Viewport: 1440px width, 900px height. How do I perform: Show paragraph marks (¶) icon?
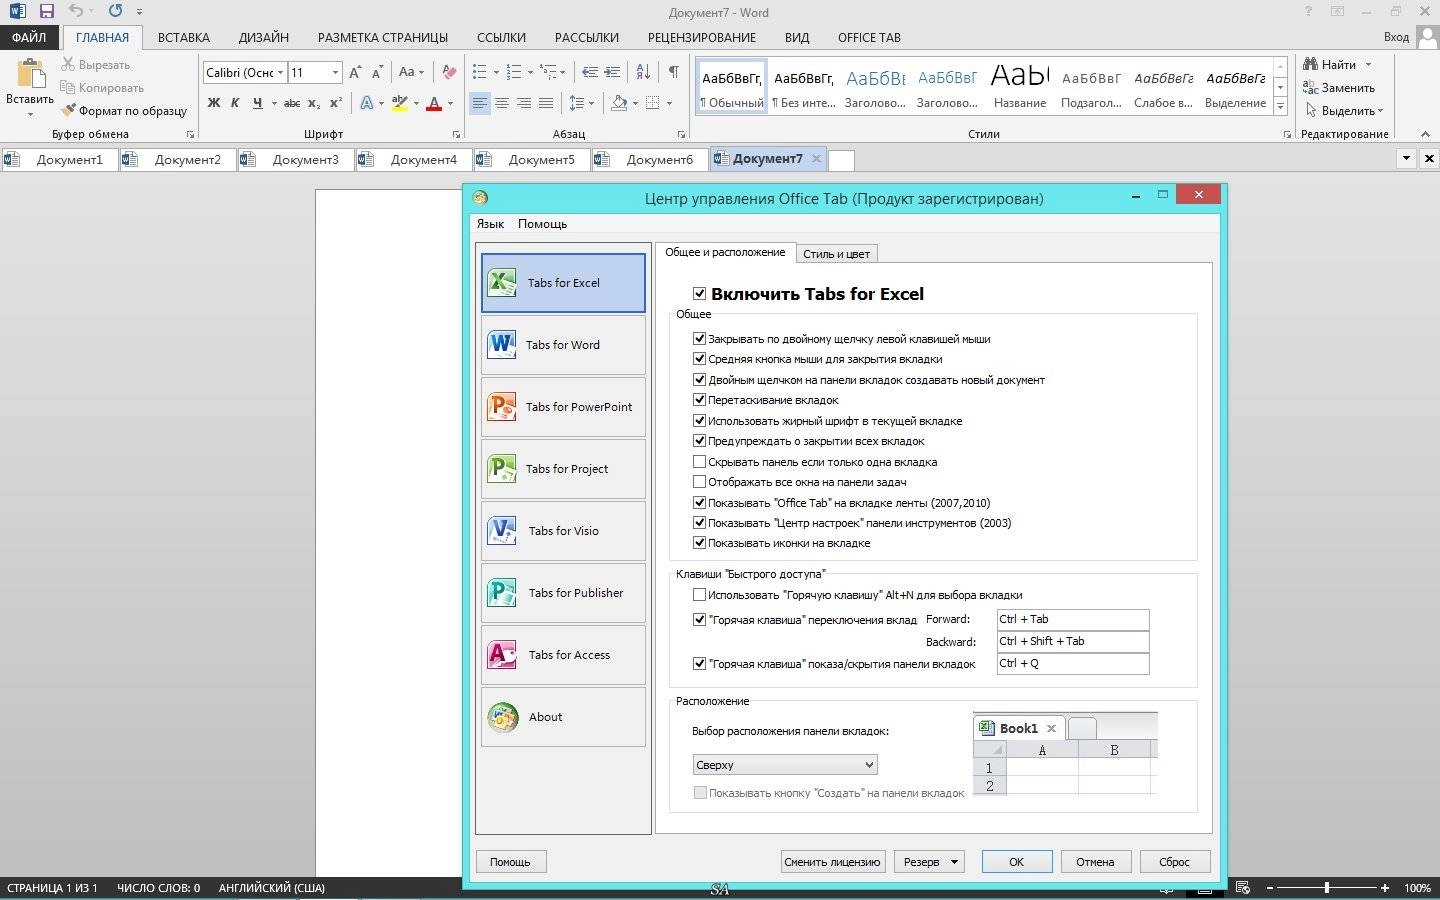(x=673, y=72)
